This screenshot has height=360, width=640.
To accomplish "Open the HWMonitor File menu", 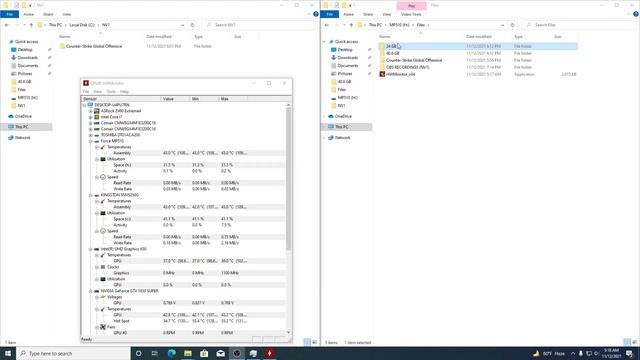I will point(86,92).
